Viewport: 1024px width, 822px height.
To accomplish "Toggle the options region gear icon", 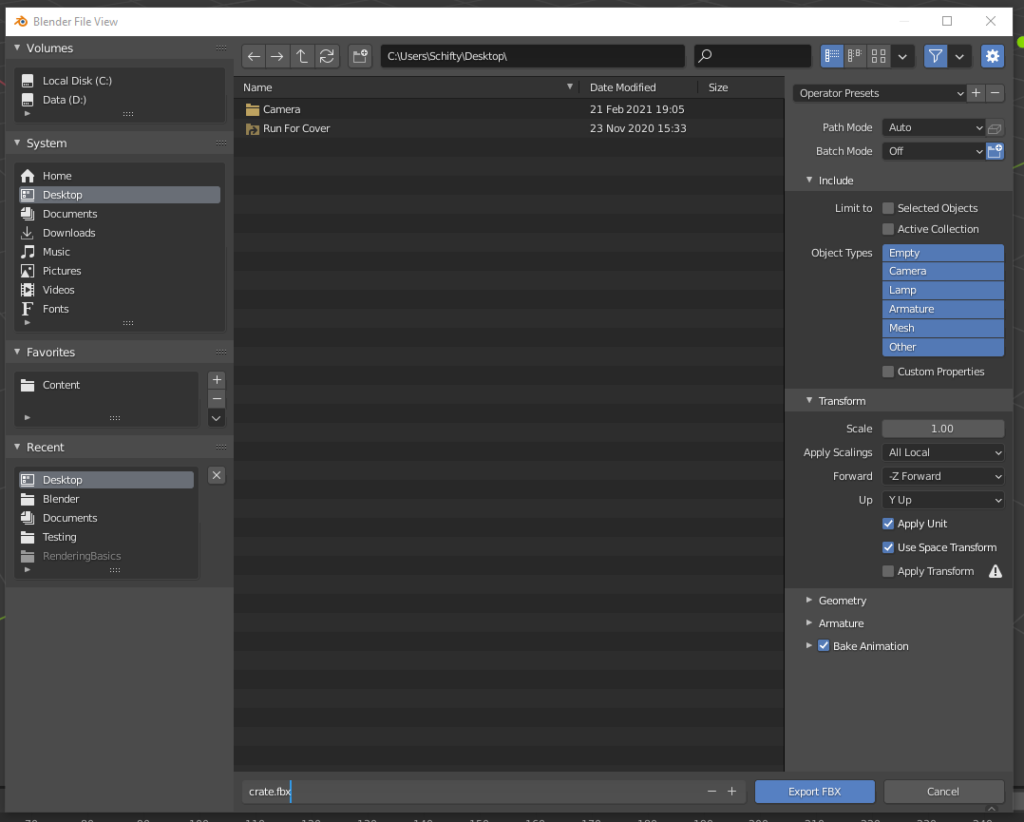I will pyautogui.click(x=992, y=56).
